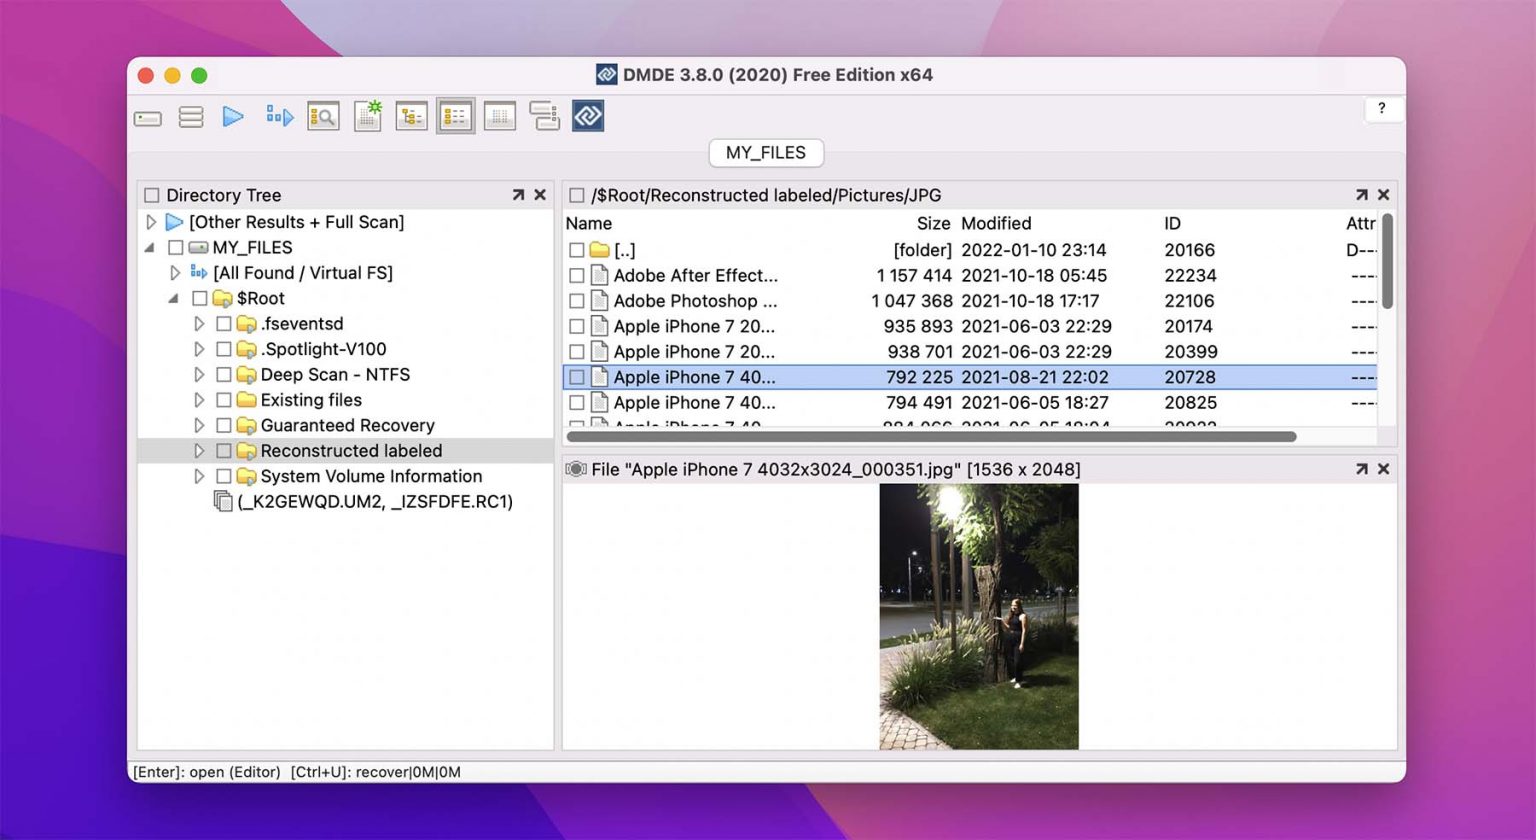Click the MY_FILES tab
This screenshot has width=1536, height=840.
click(765, 152)
